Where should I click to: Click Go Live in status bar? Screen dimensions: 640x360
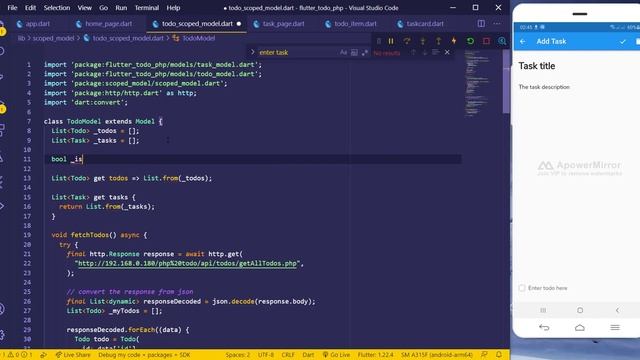tap(336, 355)
